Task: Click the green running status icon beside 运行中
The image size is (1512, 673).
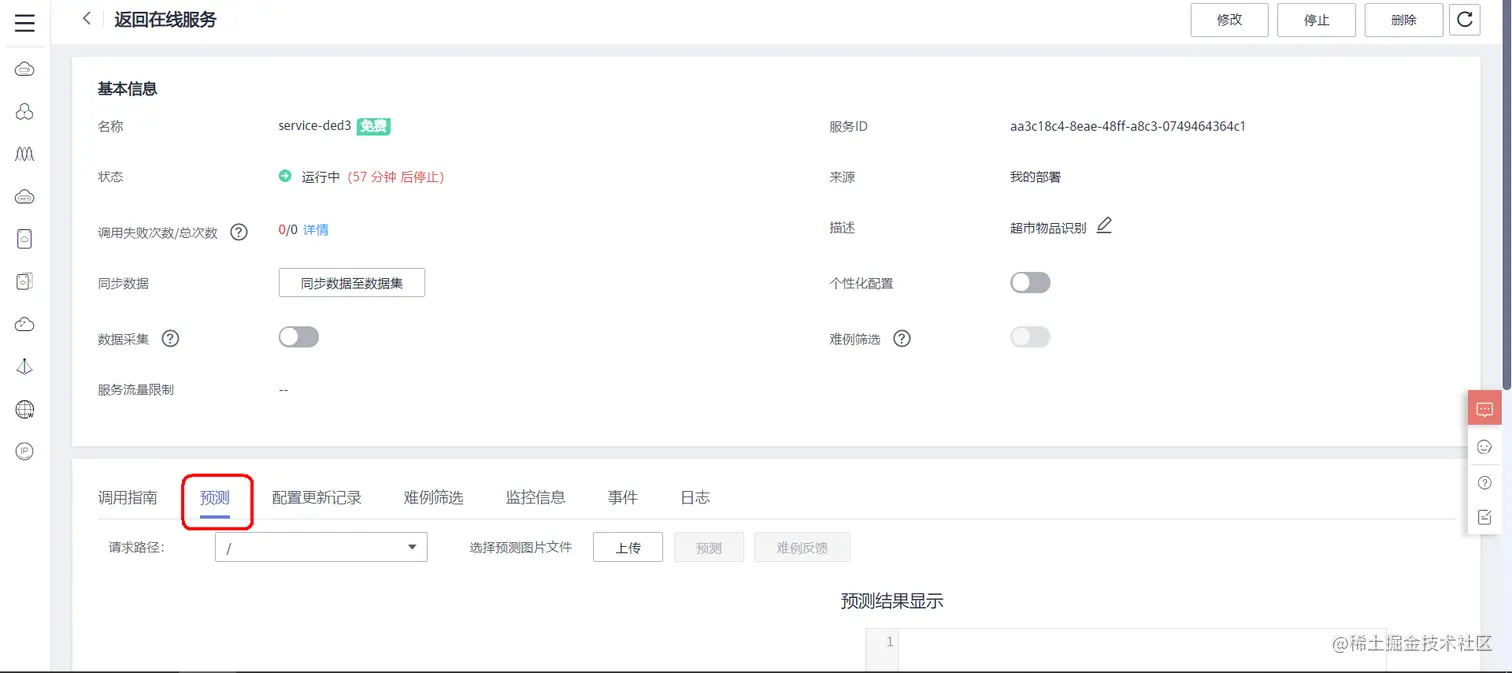Action: 285,176
